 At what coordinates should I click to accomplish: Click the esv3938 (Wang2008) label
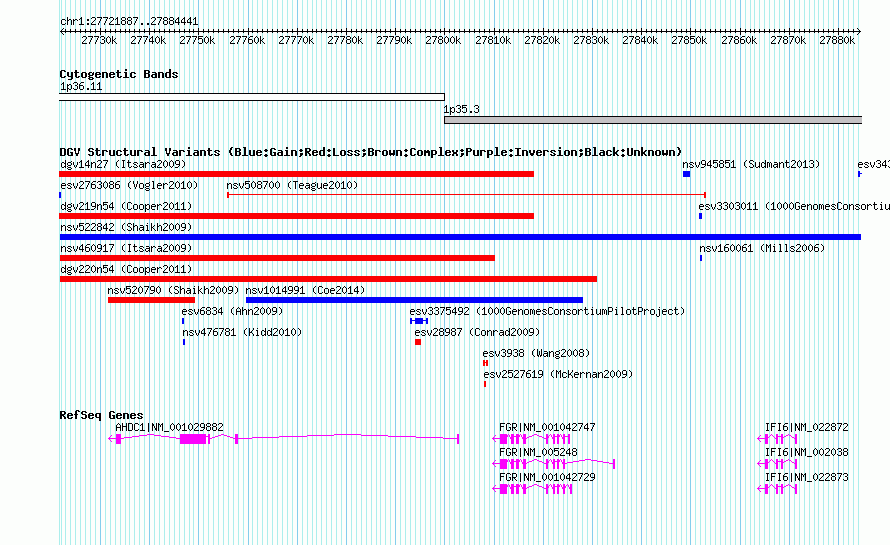point(536,353)
